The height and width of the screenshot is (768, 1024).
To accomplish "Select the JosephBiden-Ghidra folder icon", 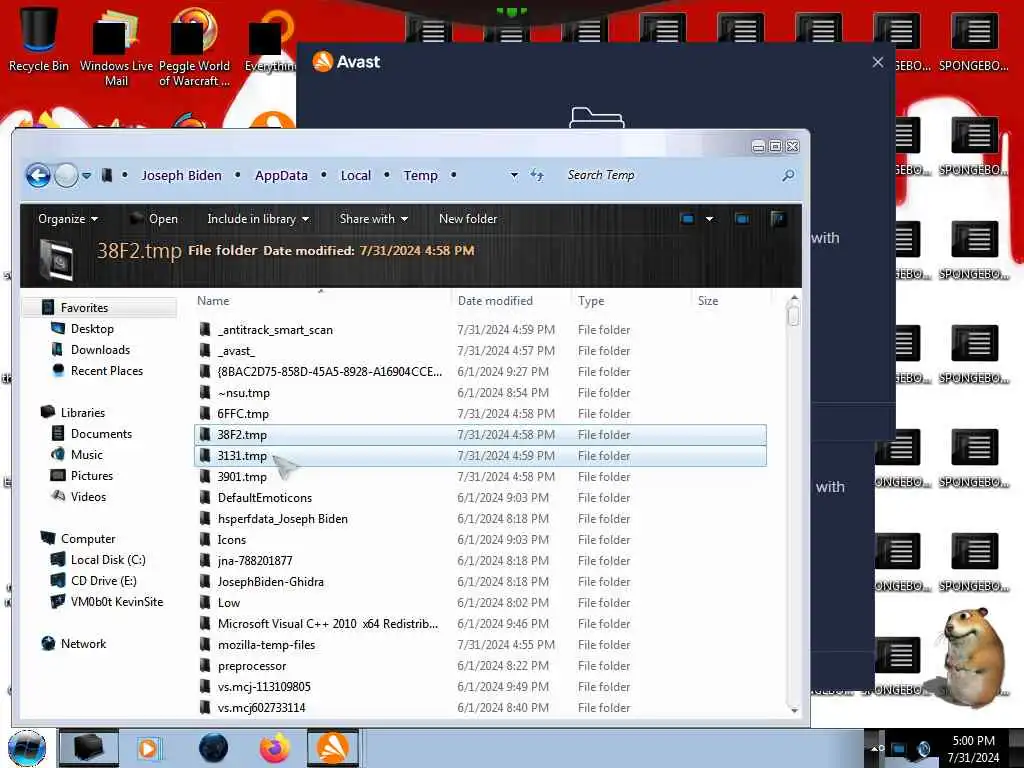I will 205,581.
